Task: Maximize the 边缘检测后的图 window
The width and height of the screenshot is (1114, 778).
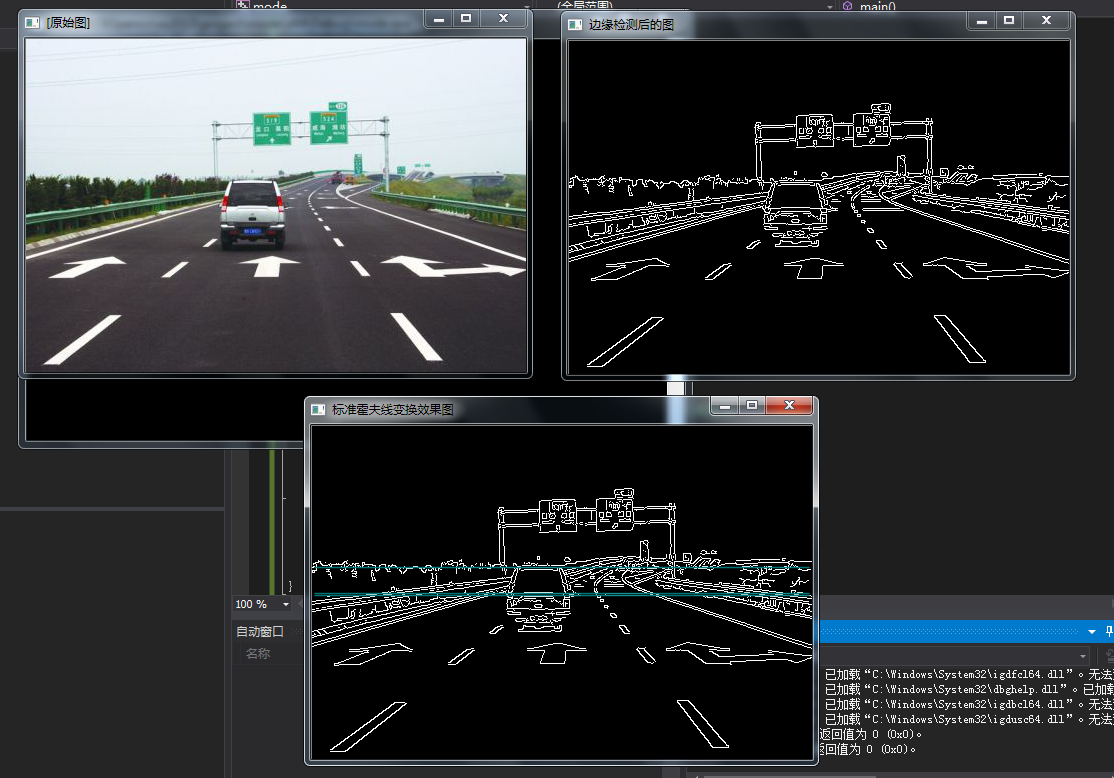Action: coord(1009,21)
